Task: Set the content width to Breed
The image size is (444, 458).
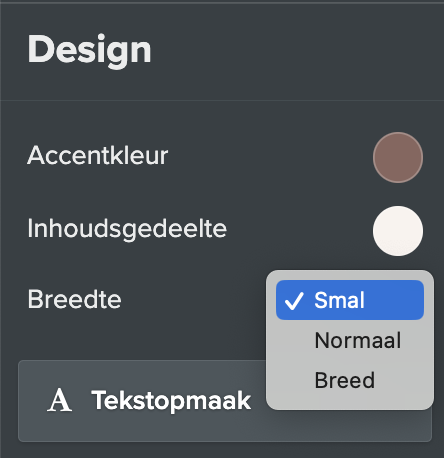Action: pos(350,380)
